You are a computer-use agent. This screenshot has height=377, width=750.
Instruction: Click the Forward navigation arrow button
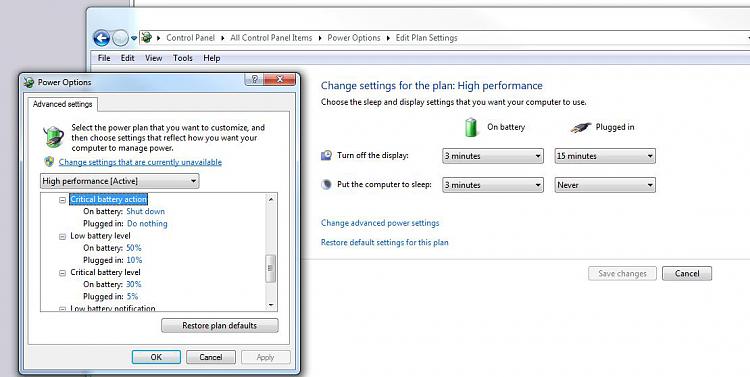[120, 38]
